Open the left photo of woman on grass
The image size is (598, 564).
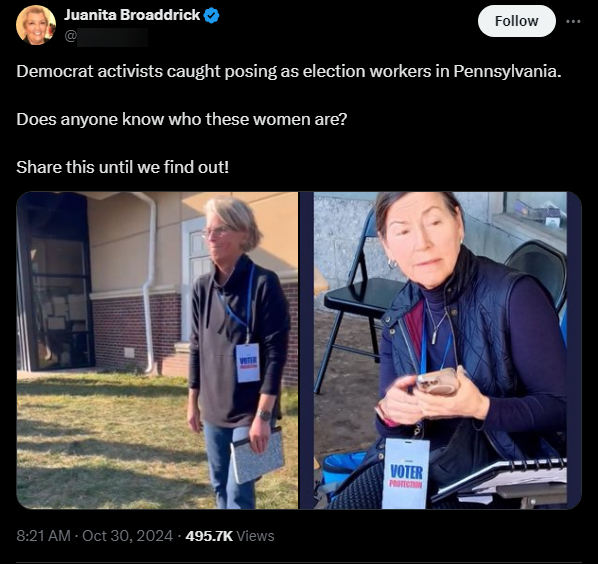157,350
